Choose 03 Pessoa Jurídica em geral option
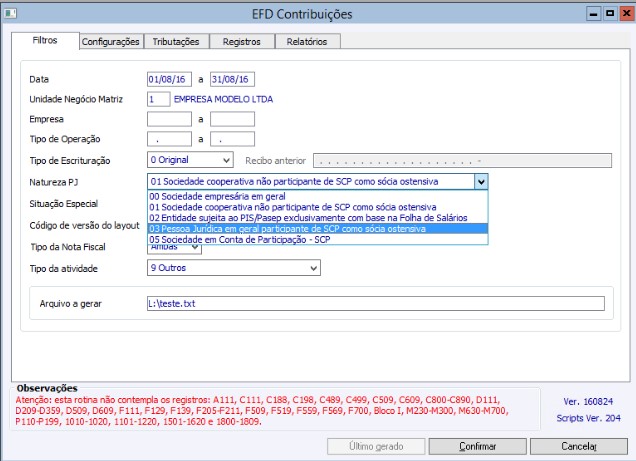The height and width of the screenshot is (461, 636). click(x=317, y=229)
